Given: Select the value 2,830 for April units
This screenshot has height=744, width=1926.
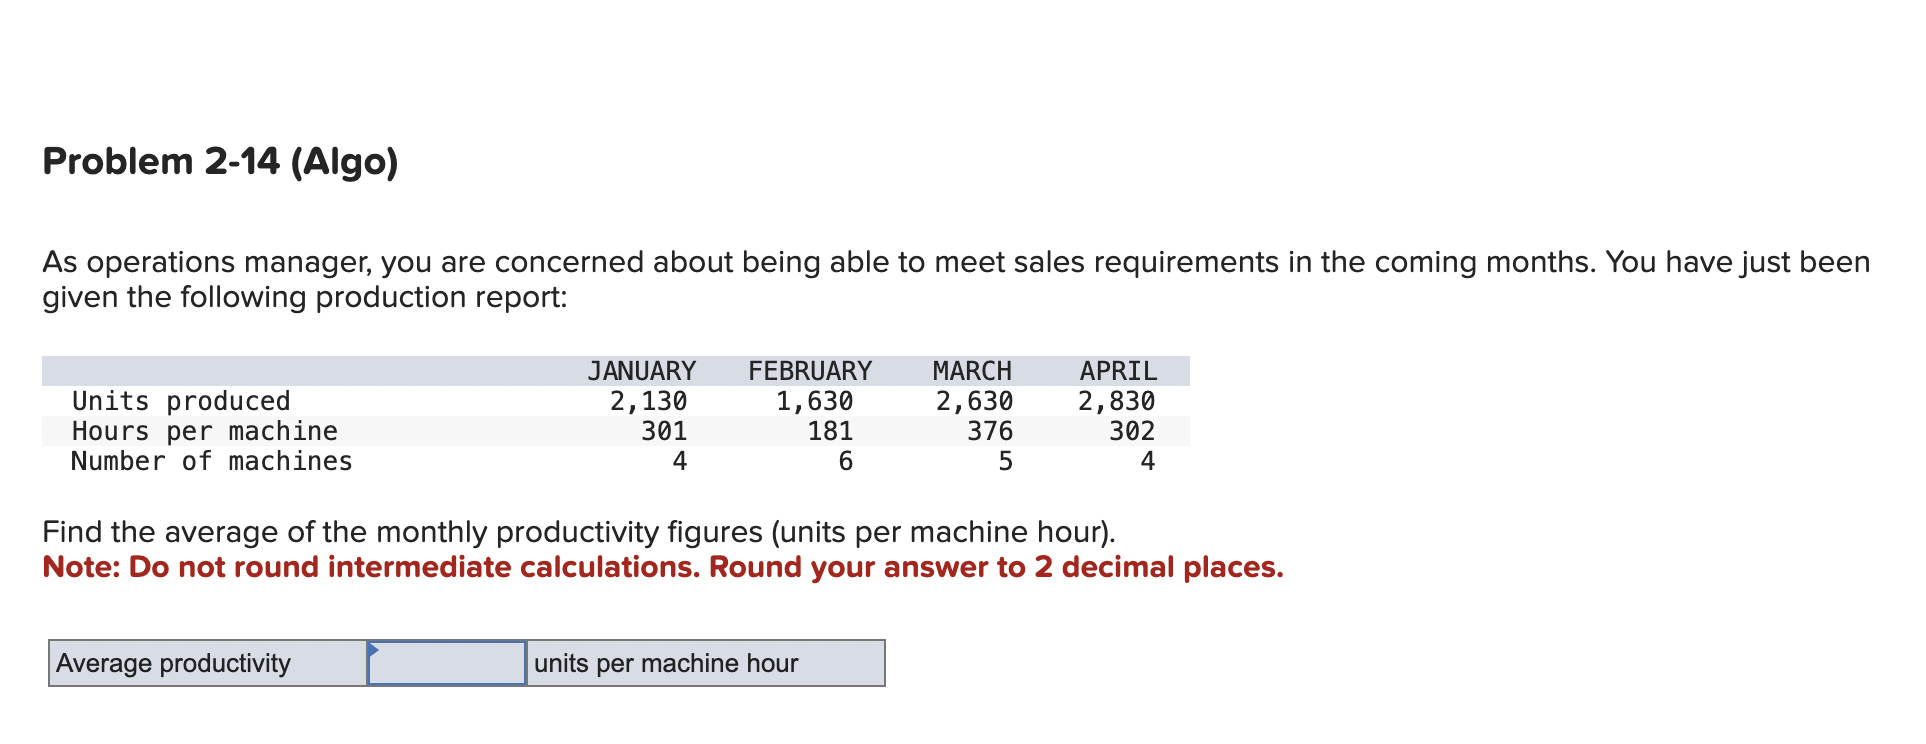Looking at the screenshot, I should [x=1116, y=401].
